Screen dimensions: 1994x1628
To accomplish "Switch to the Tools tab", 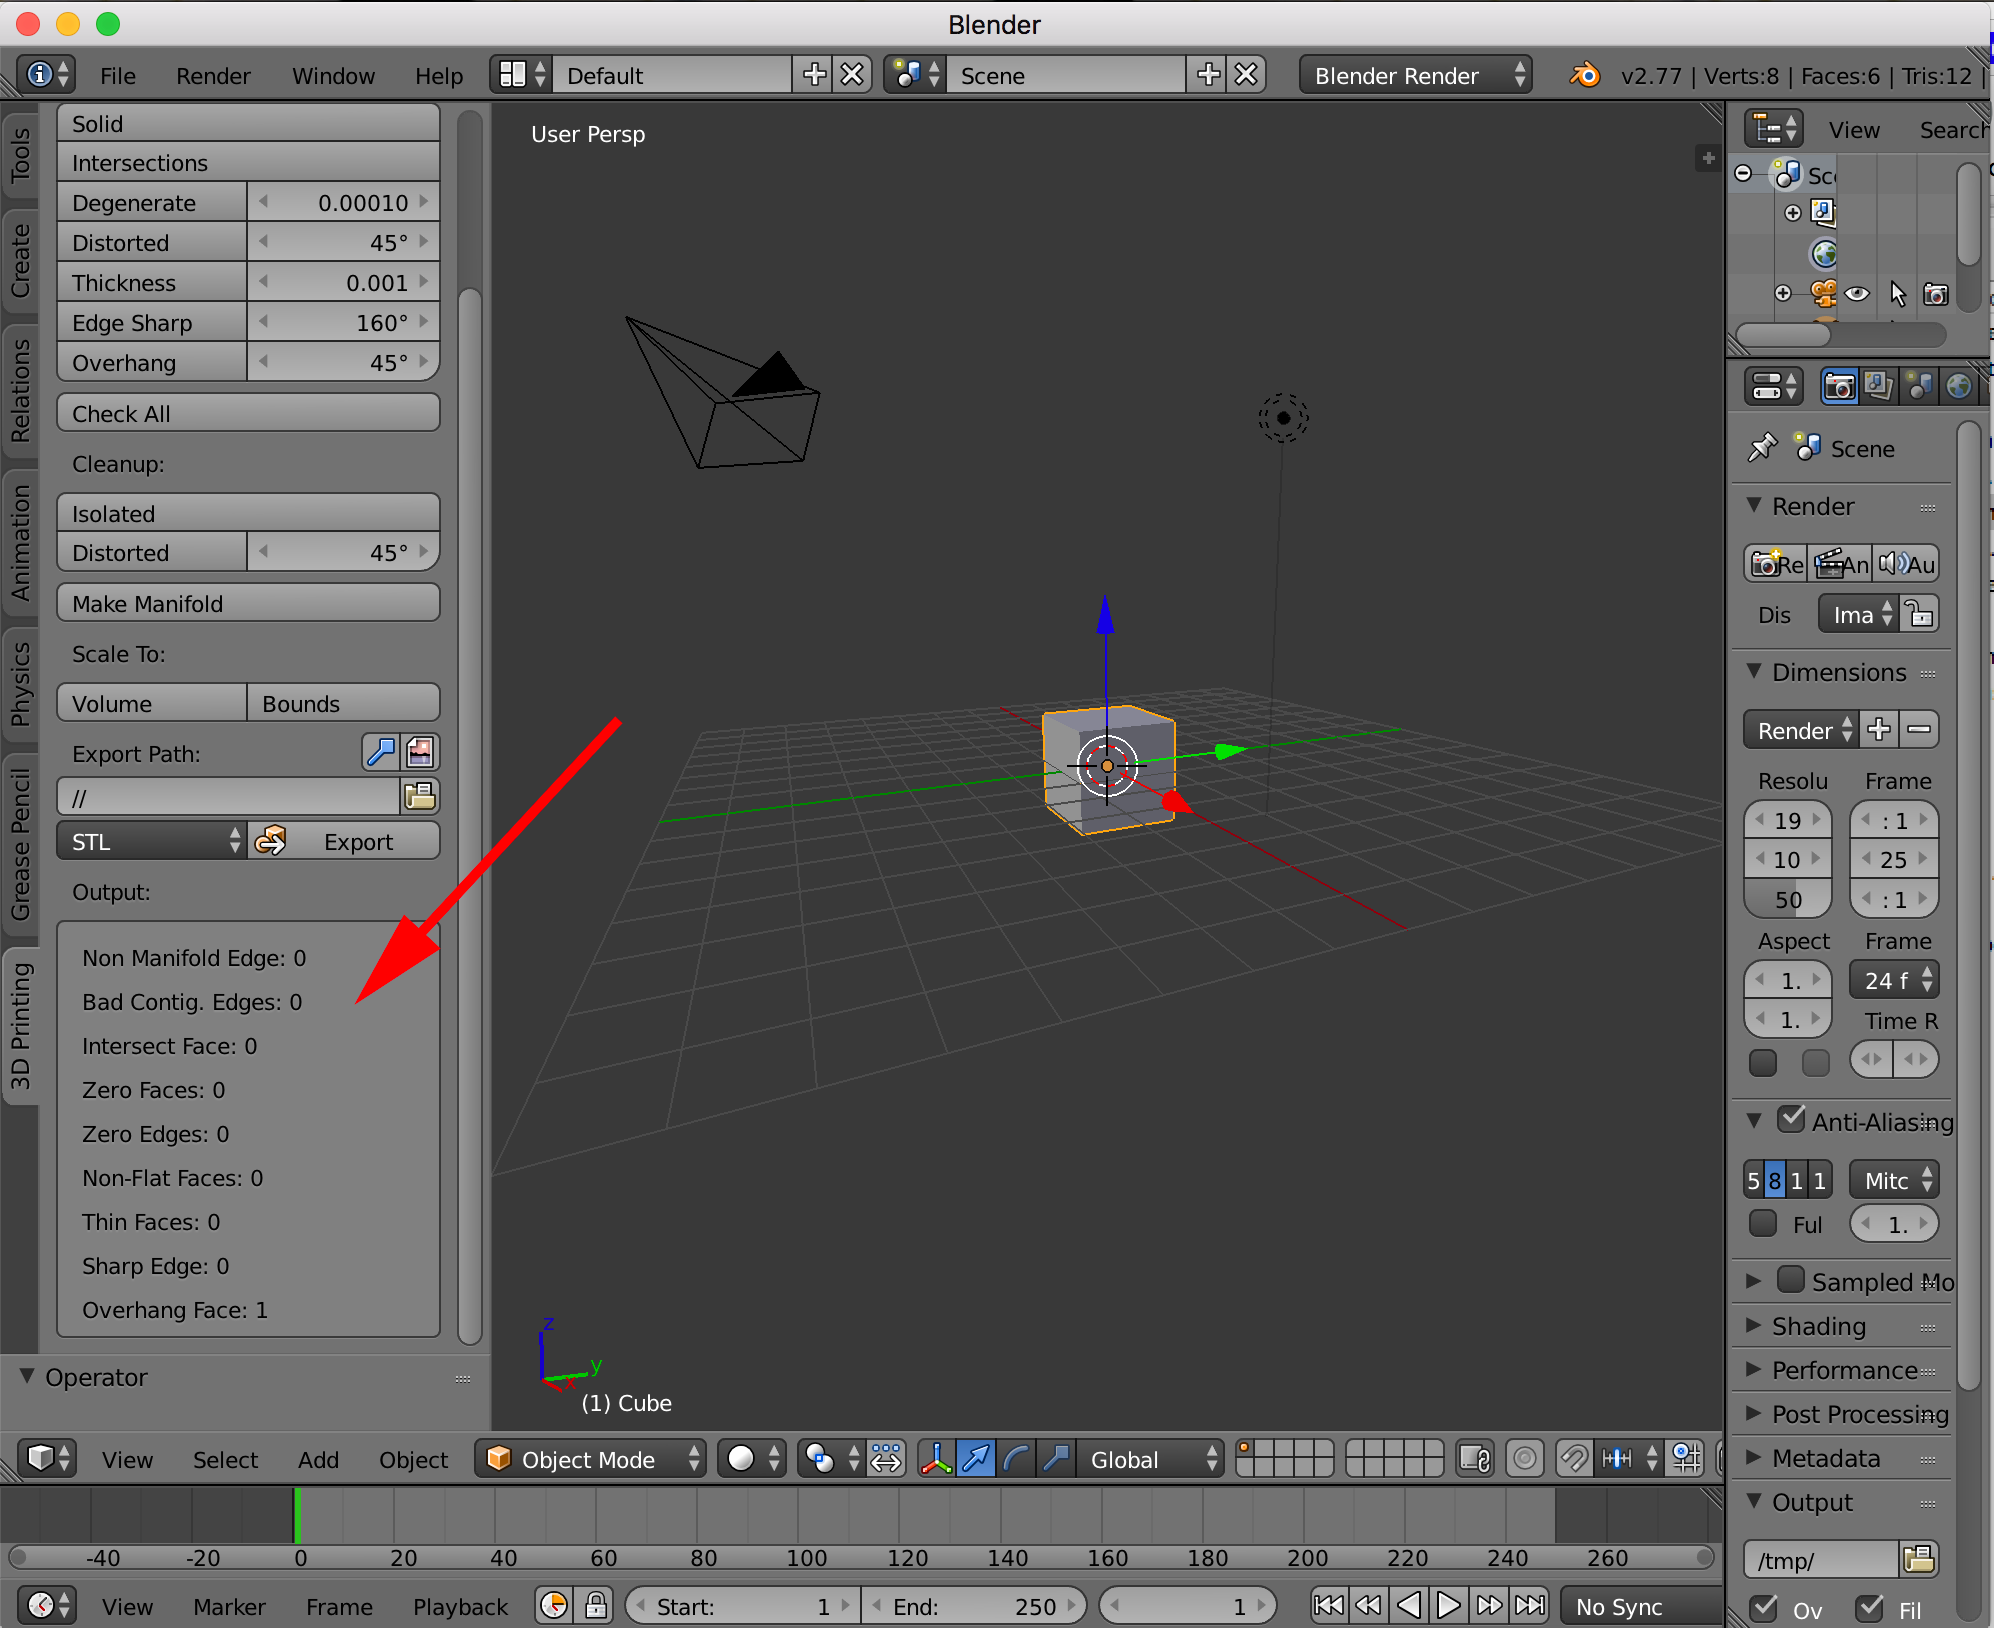I will click(x=20, y=155).
